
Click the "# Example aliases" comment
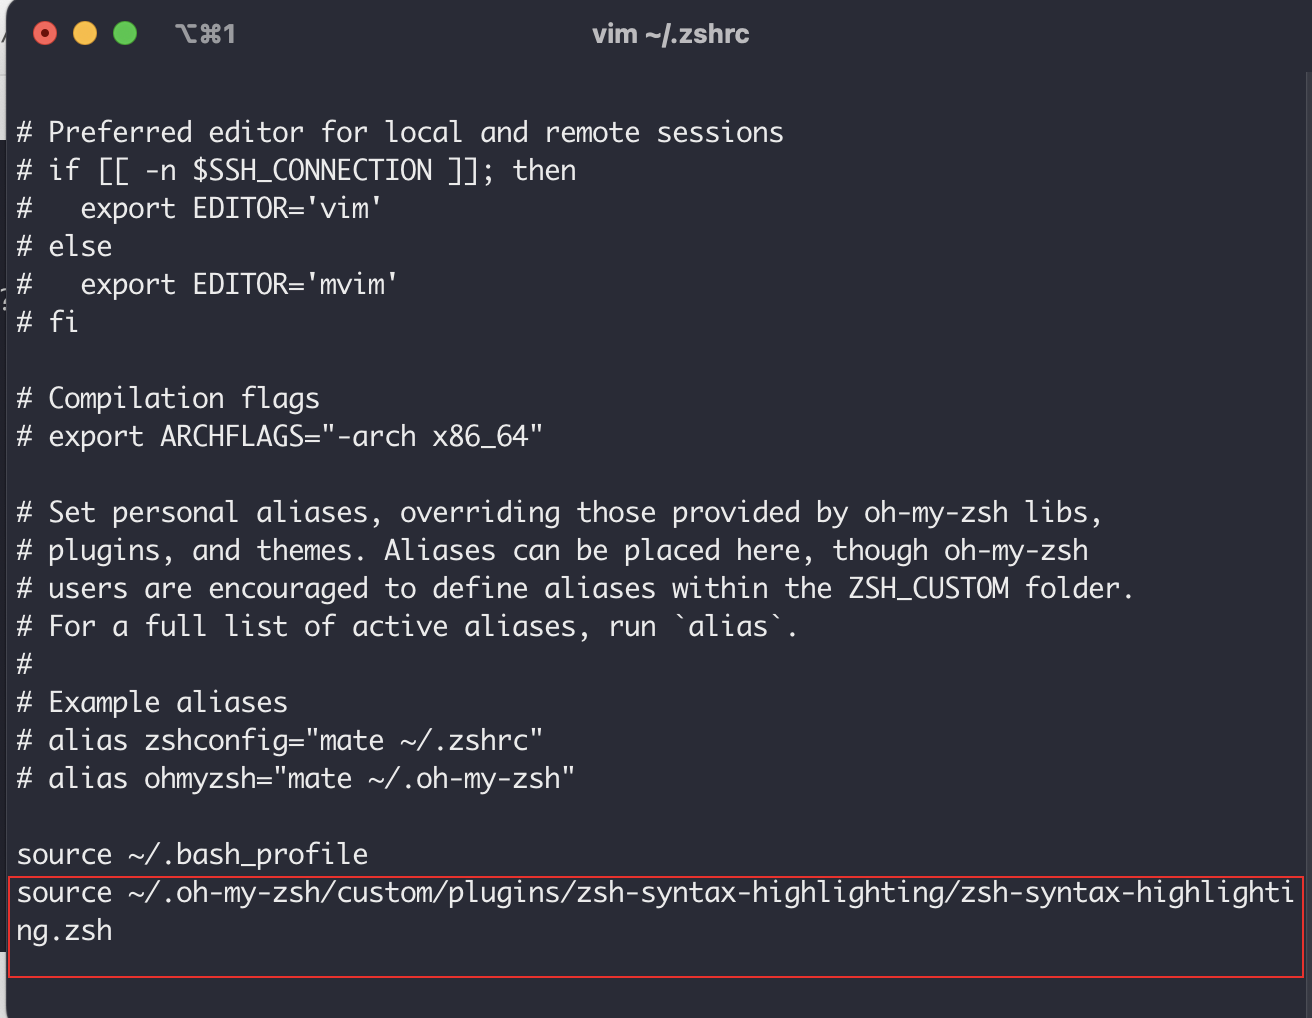[x=152, y=703]
